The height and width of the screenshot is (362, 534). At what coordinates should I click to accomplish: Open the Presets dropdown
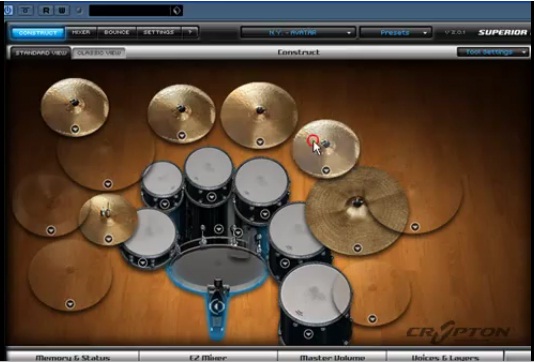pos(396,33)
